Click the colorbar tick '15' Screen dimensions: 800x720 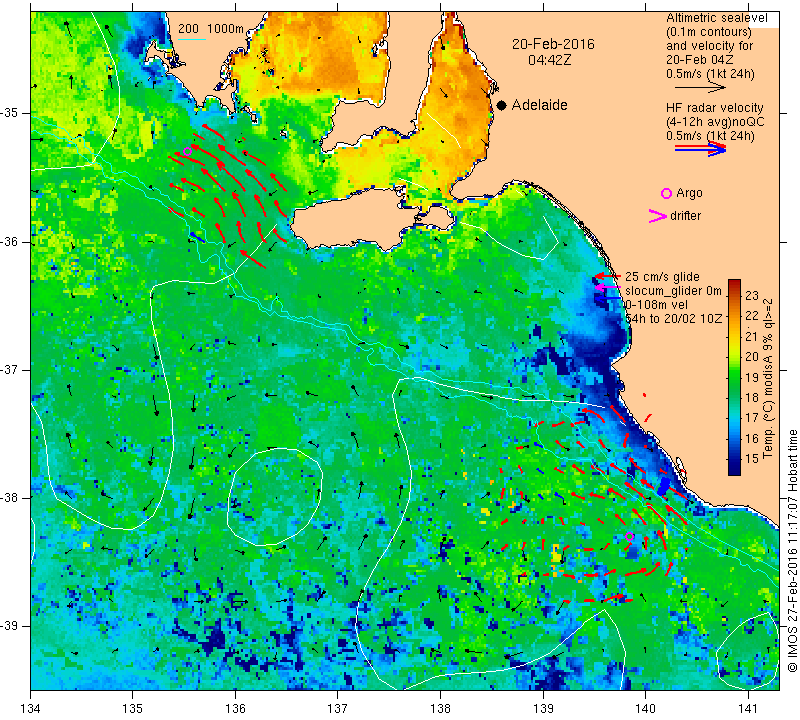coord(752,459)
